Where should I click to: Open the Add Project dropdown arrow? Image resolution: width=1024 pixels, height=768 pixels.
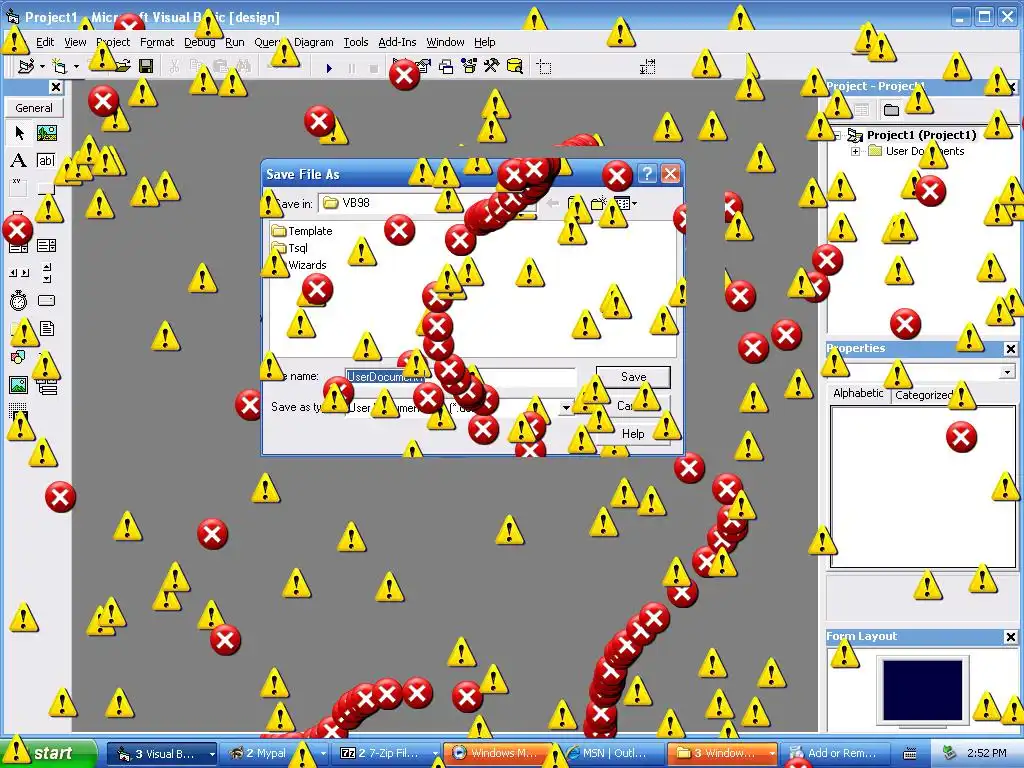[42, 67]
